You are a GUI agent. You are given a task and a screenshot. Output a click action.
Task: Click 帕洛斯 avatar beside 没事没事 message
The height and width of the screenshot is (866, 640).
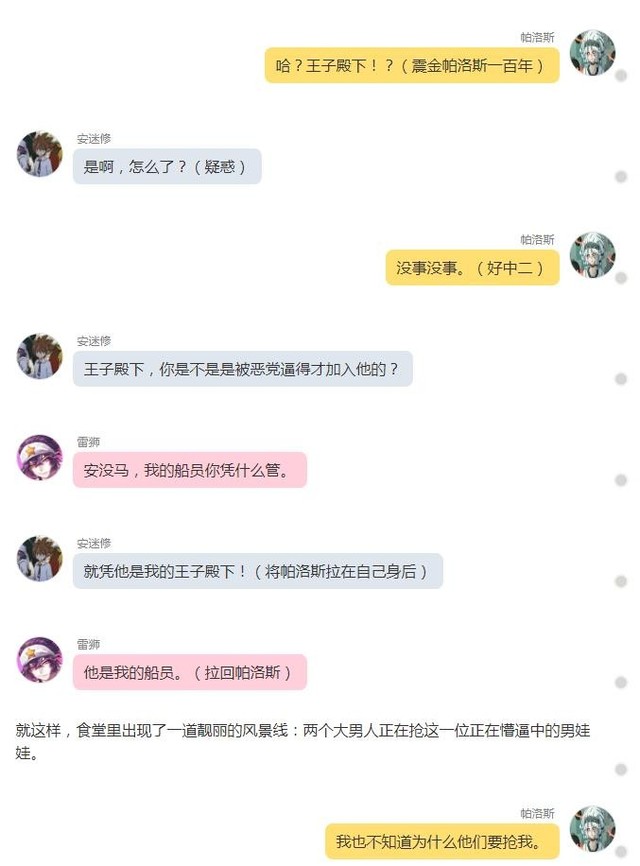[x=592, y=255]
